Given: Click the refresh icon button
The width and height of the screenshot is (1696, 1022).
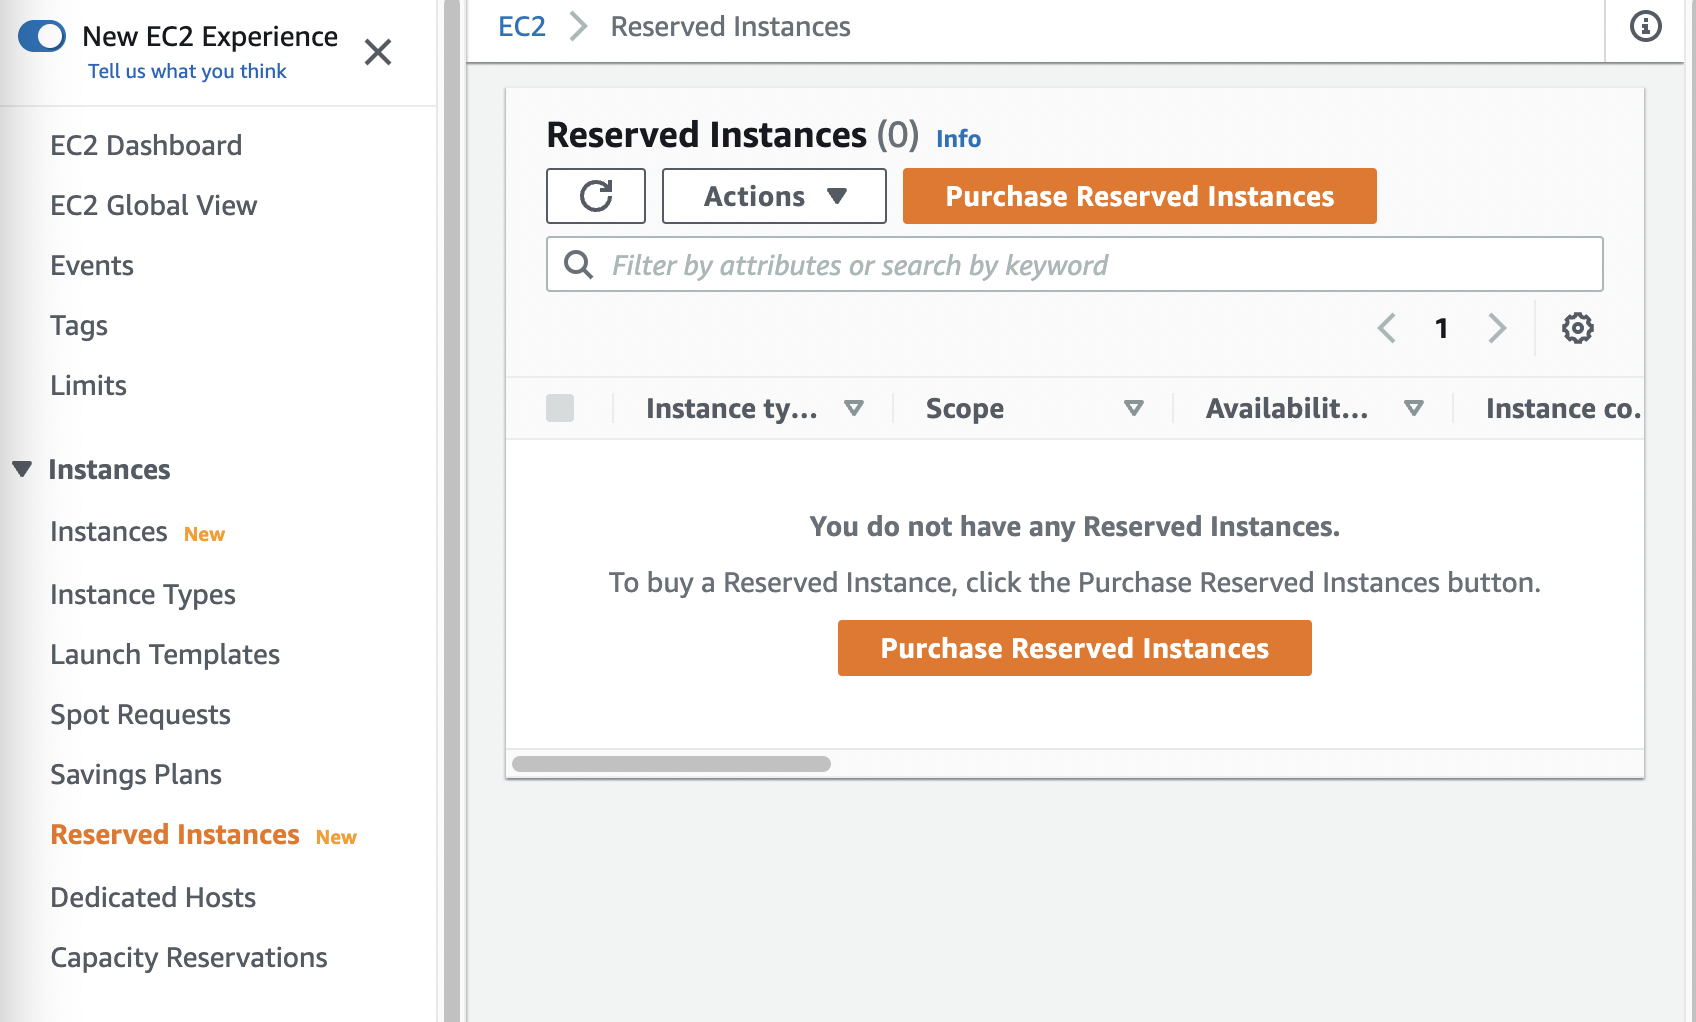Looking at the screenshot, I should coord(596,196).
